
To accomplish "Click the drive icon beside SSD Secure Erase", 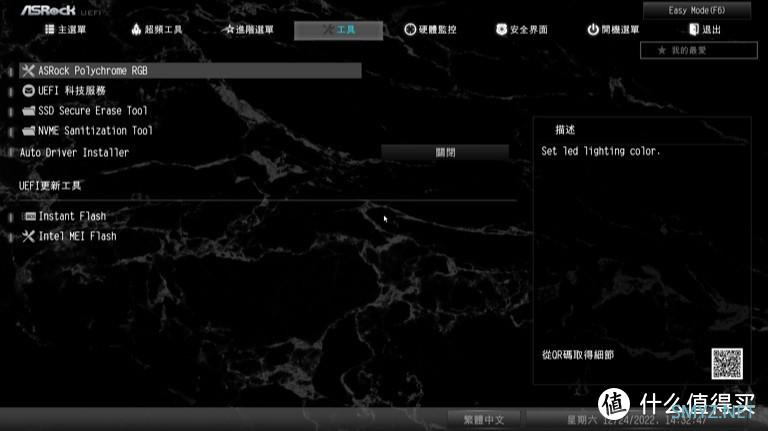I will (x=28, y=111).
